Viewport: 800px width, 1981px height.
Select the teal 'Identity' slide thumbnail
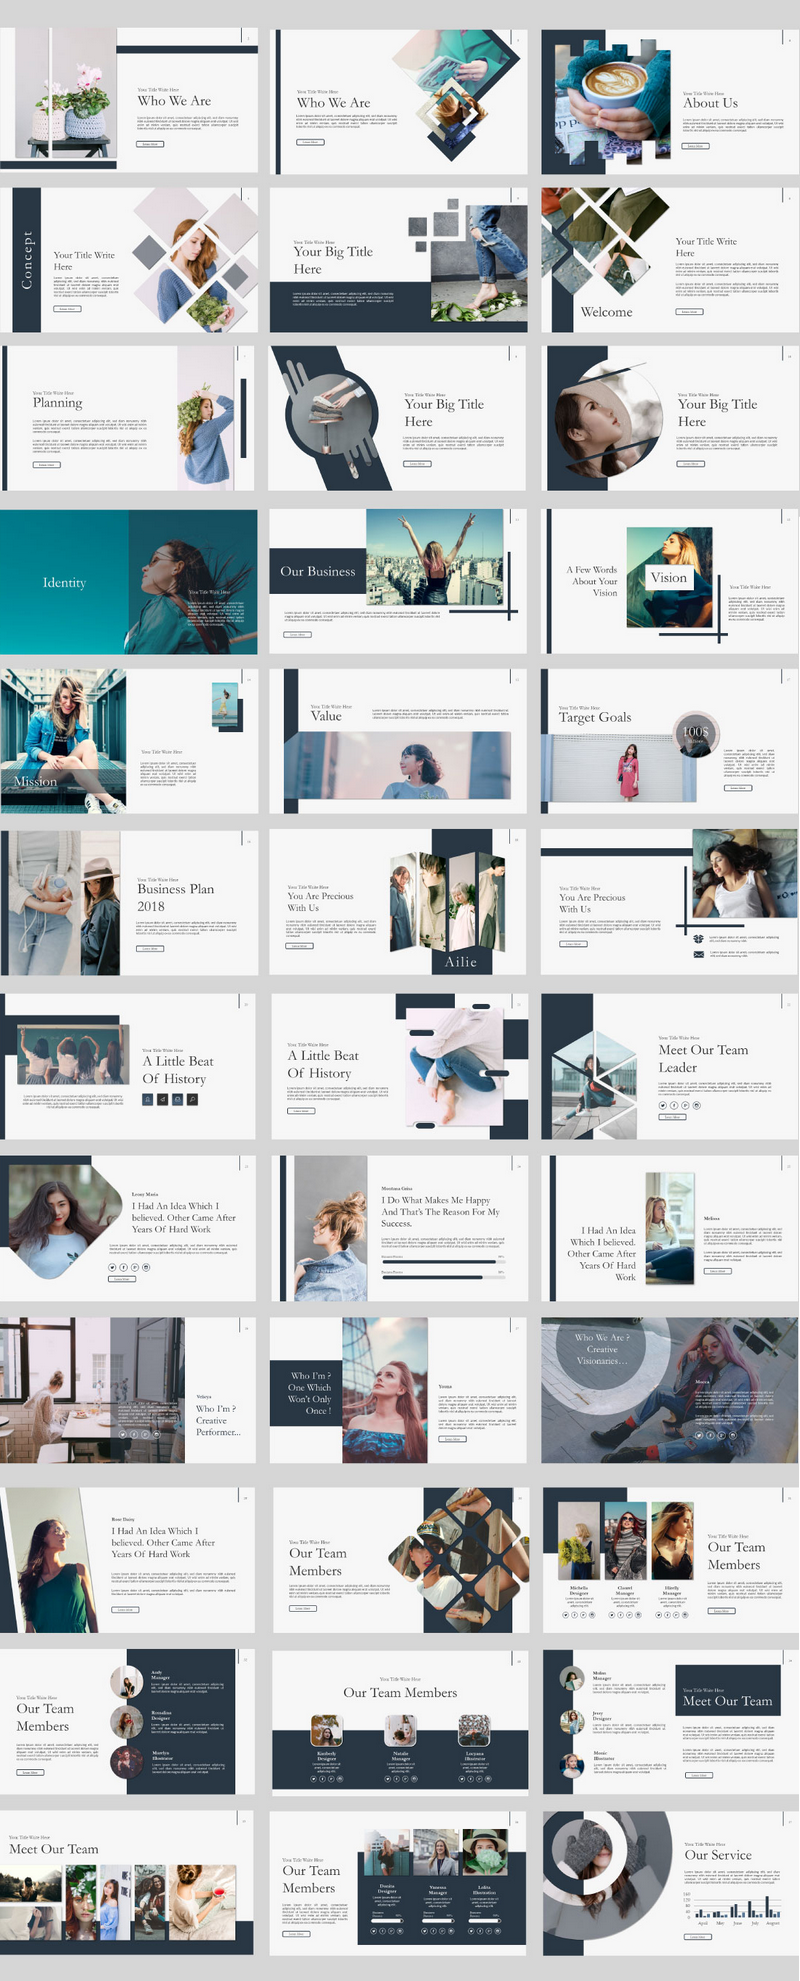point(128,582)
